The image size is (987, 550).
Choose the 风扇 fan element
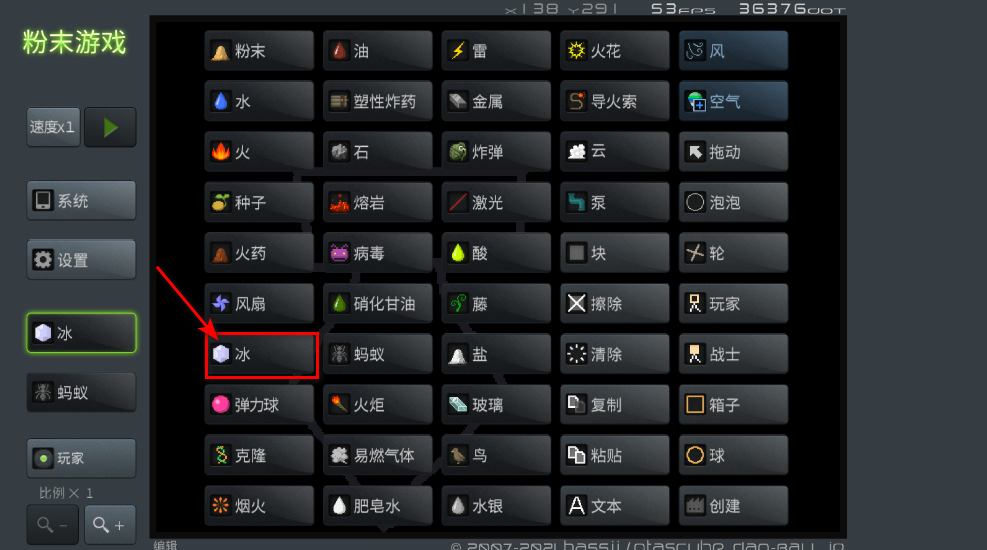pyautogui.click(x=259, y=303)
